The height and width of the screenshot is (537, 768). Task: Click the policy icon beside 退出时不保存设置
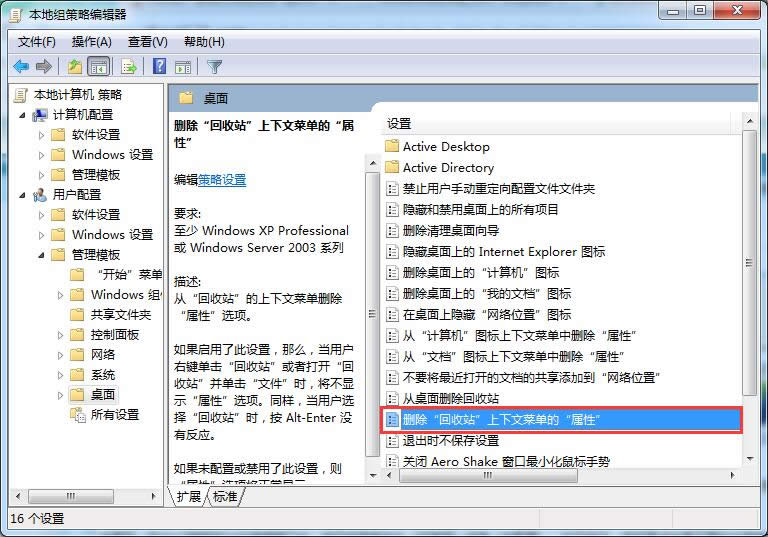point(392,441)
